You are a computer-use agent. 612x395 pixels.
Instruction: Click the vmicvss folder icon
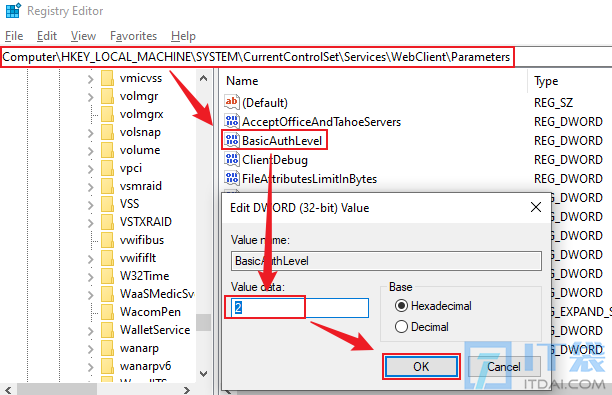(x=107, y=78)
